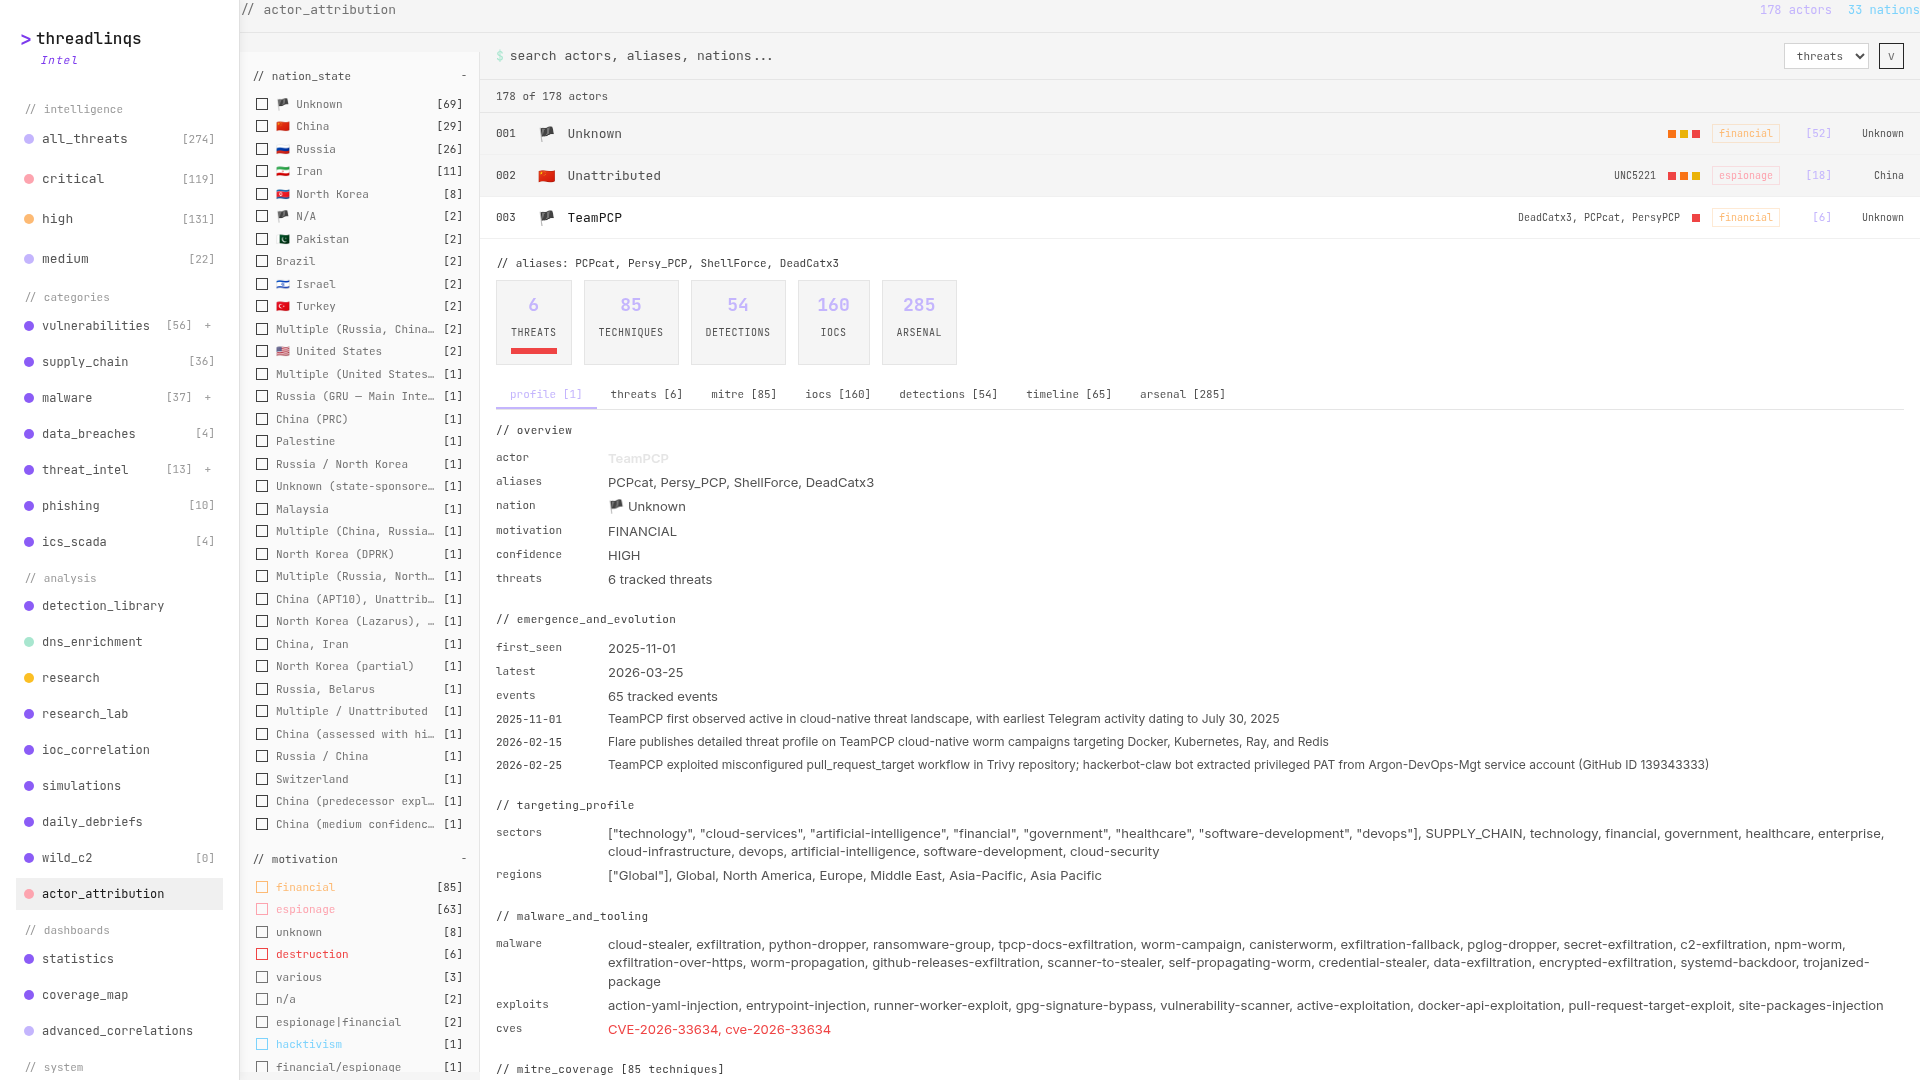Open the threats dropdown in the top-right corner
Image resolution: width=1920 pixels, height=1080 pixels.
(1826, 56)
